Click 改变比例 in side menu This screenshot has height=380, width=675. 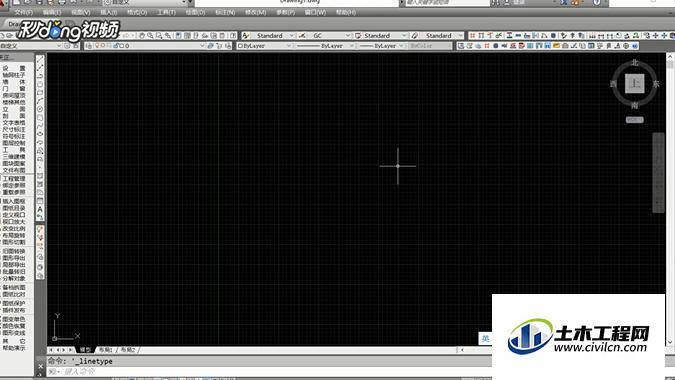tap(14, 229)
